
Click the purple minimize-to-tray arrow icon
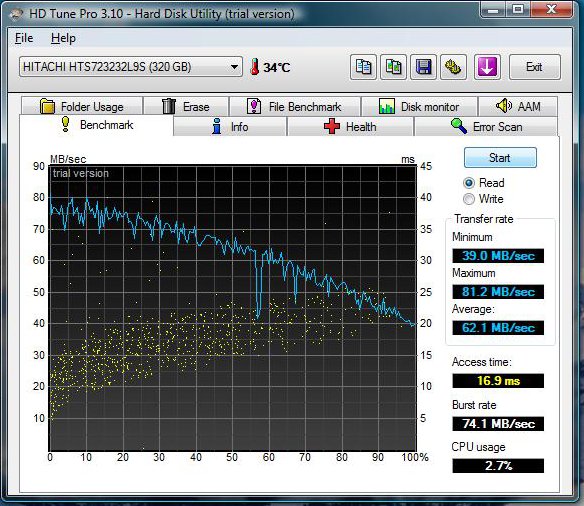[487, 67]
